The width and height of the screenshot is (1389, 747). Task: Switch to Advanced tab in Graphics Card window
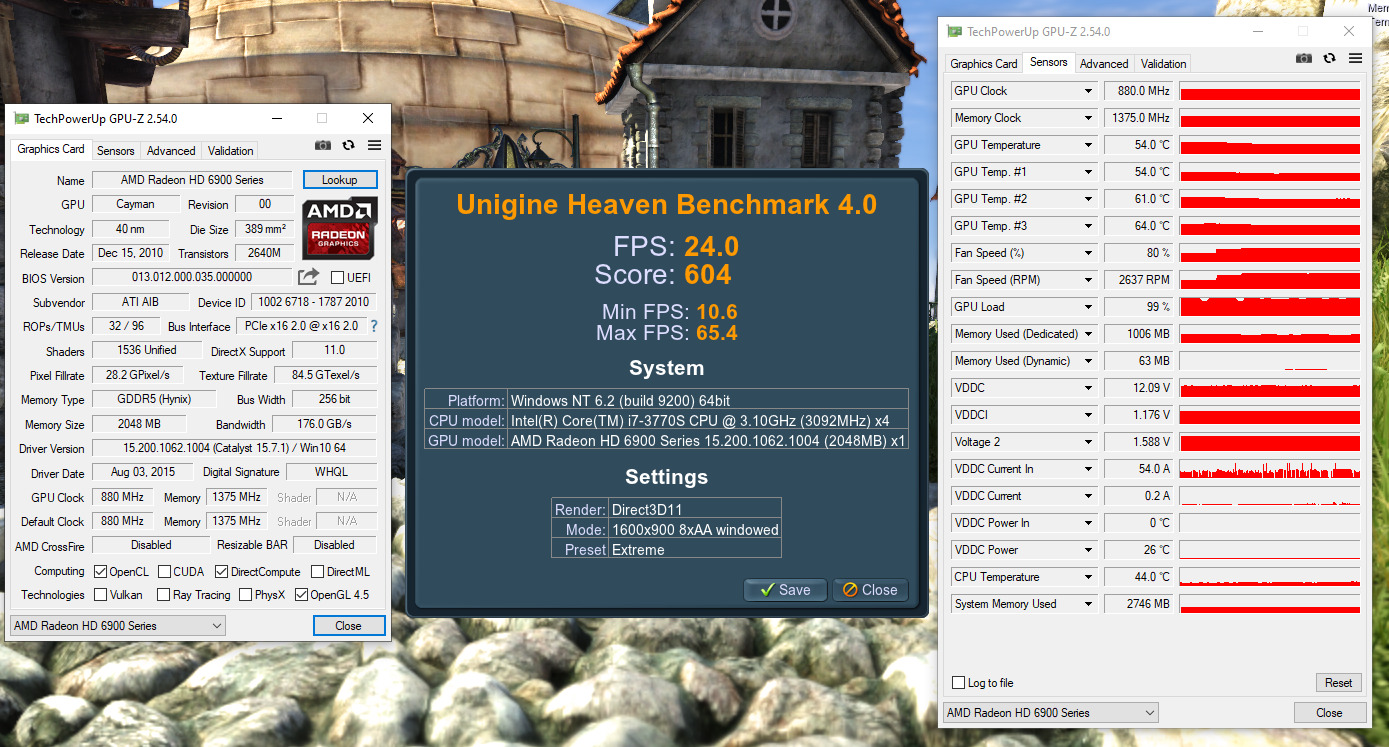(171, 151)
